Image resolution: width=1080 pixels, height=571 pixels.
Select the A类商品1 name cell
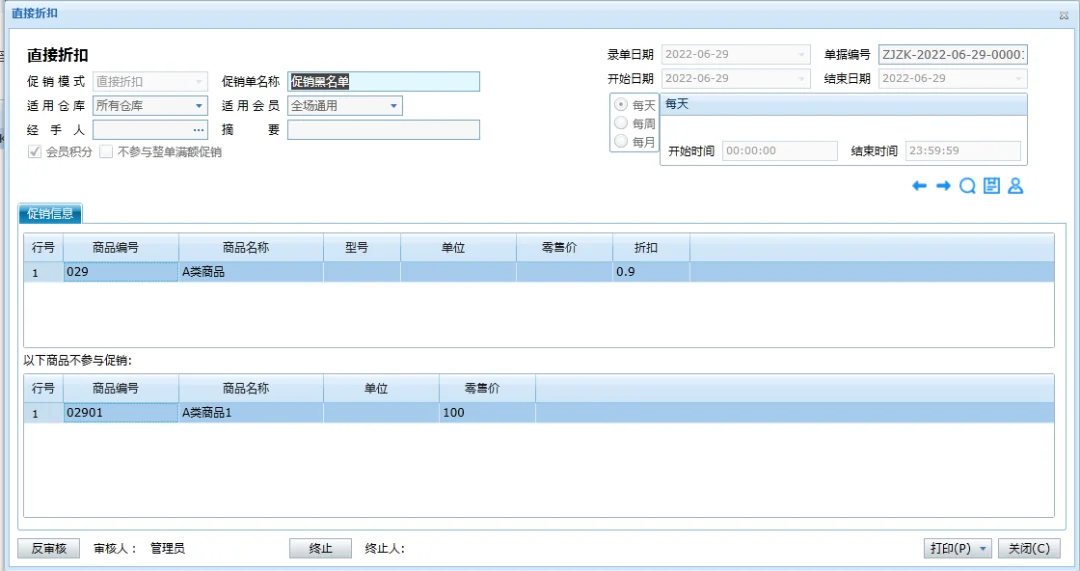point(251,413)
